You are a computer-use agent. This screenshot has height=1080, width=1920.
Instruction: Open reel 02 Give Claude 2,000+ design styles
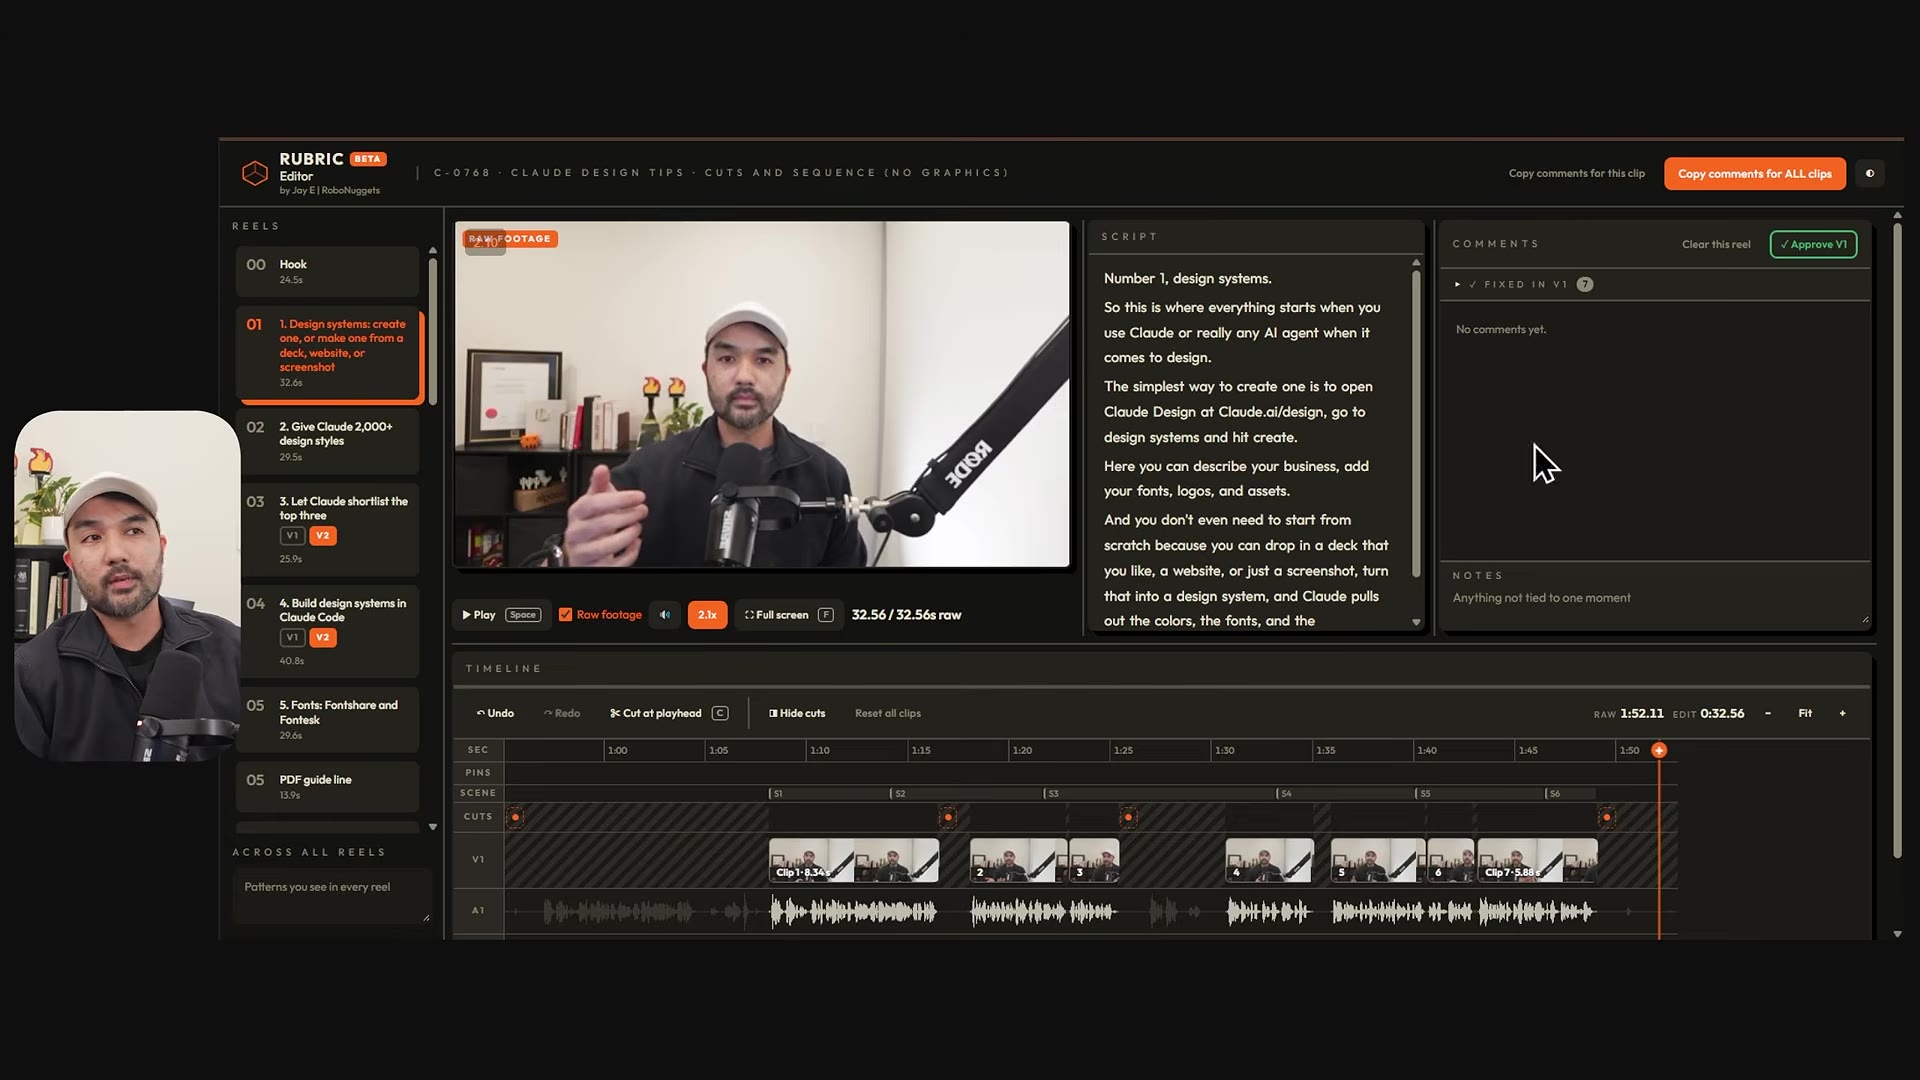(x=327, y=441)
